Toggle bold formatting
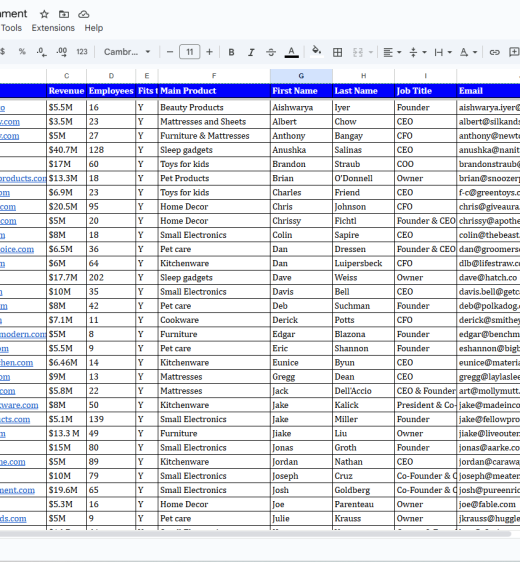 (232, 52)
